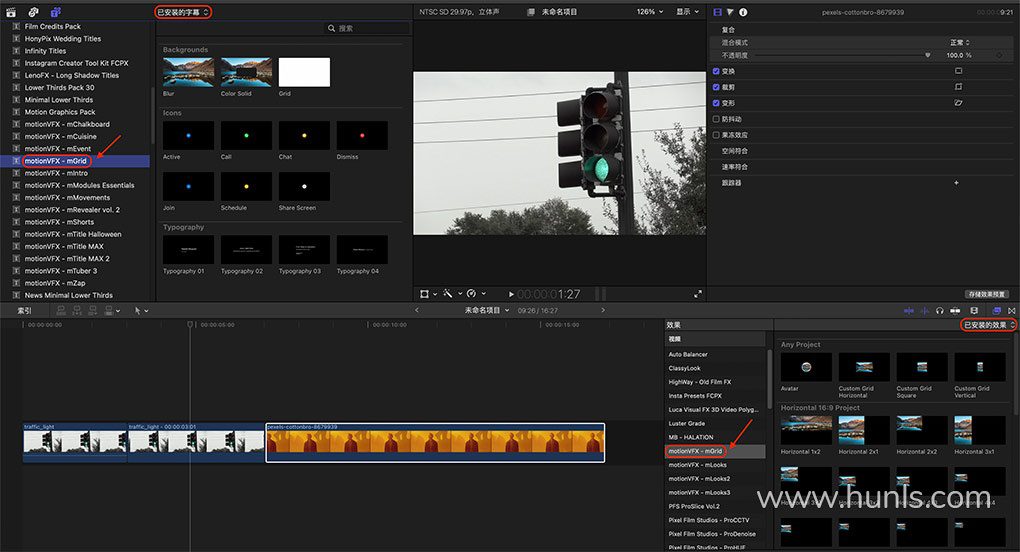Adjust the 不透明度 opacity slider
The height and width of the screenshot is (552, 1020).
coord(927,55)
